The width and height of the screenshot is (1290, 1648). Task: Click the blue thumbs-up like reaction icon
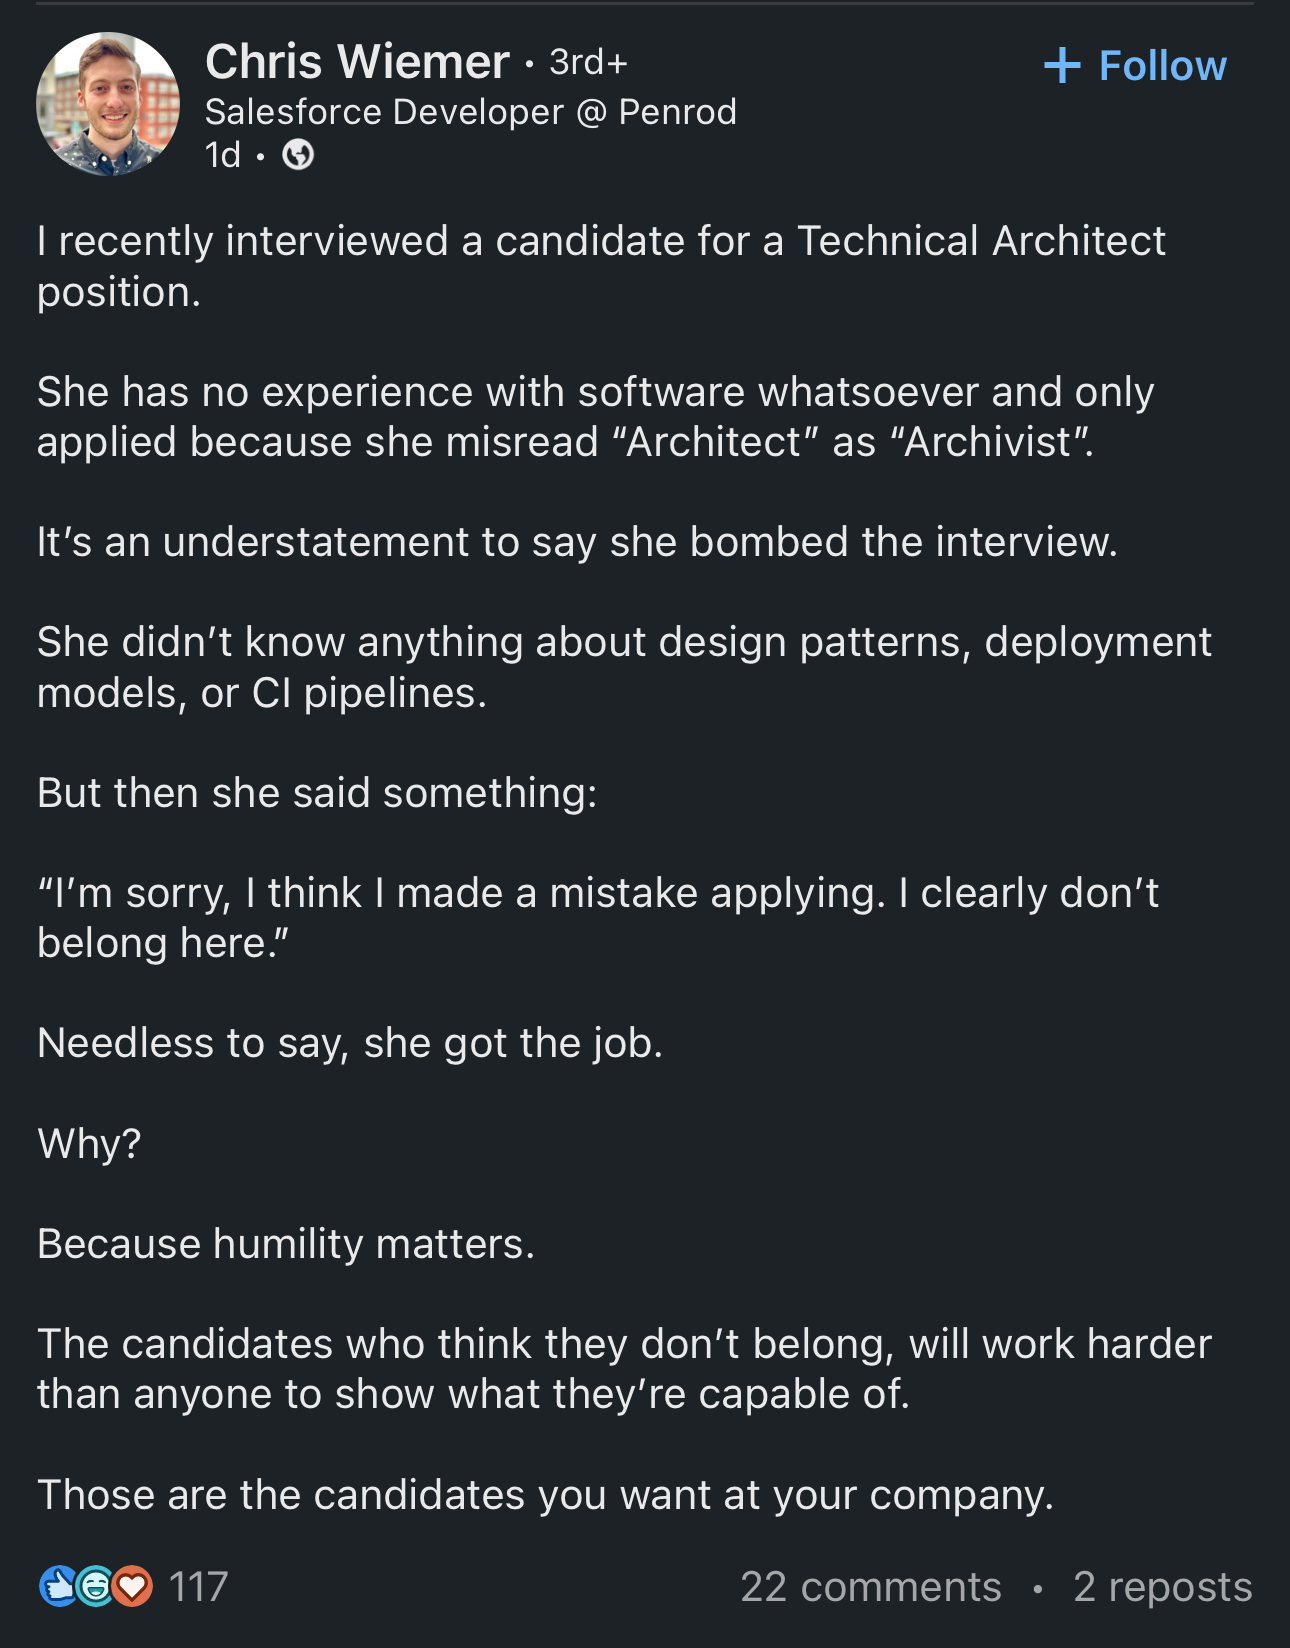[x=58, y=1586]
